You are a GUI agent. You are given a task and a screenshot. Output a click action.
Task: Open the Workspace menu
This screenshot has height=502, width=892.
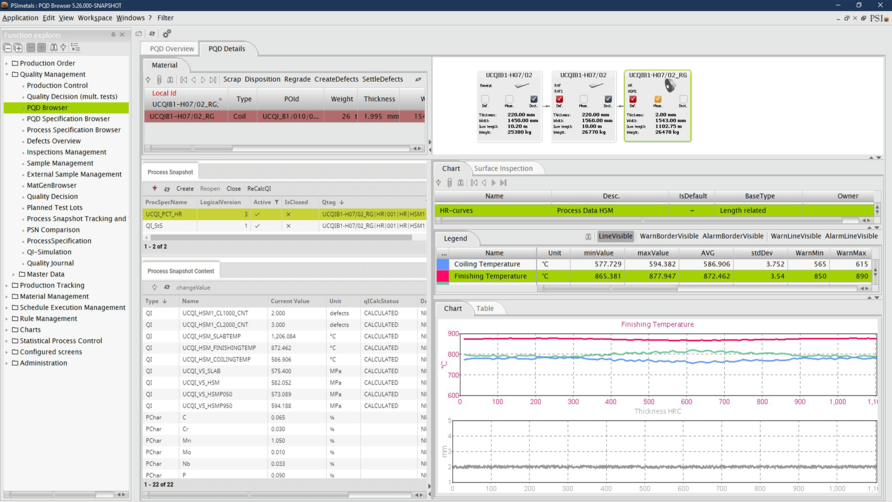tap(94, 18)
